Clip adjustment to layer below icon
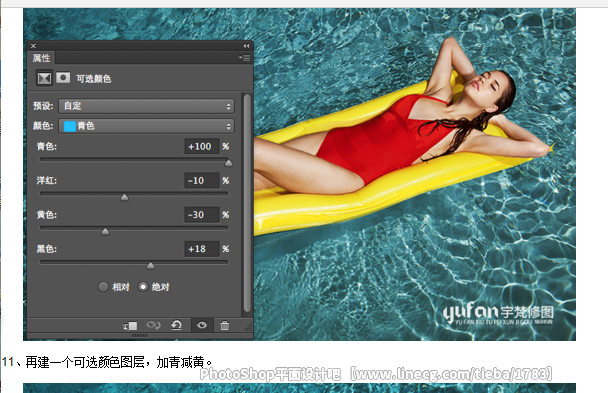The height and width of the screenshot is (393, 608). [x=130, y=326]
